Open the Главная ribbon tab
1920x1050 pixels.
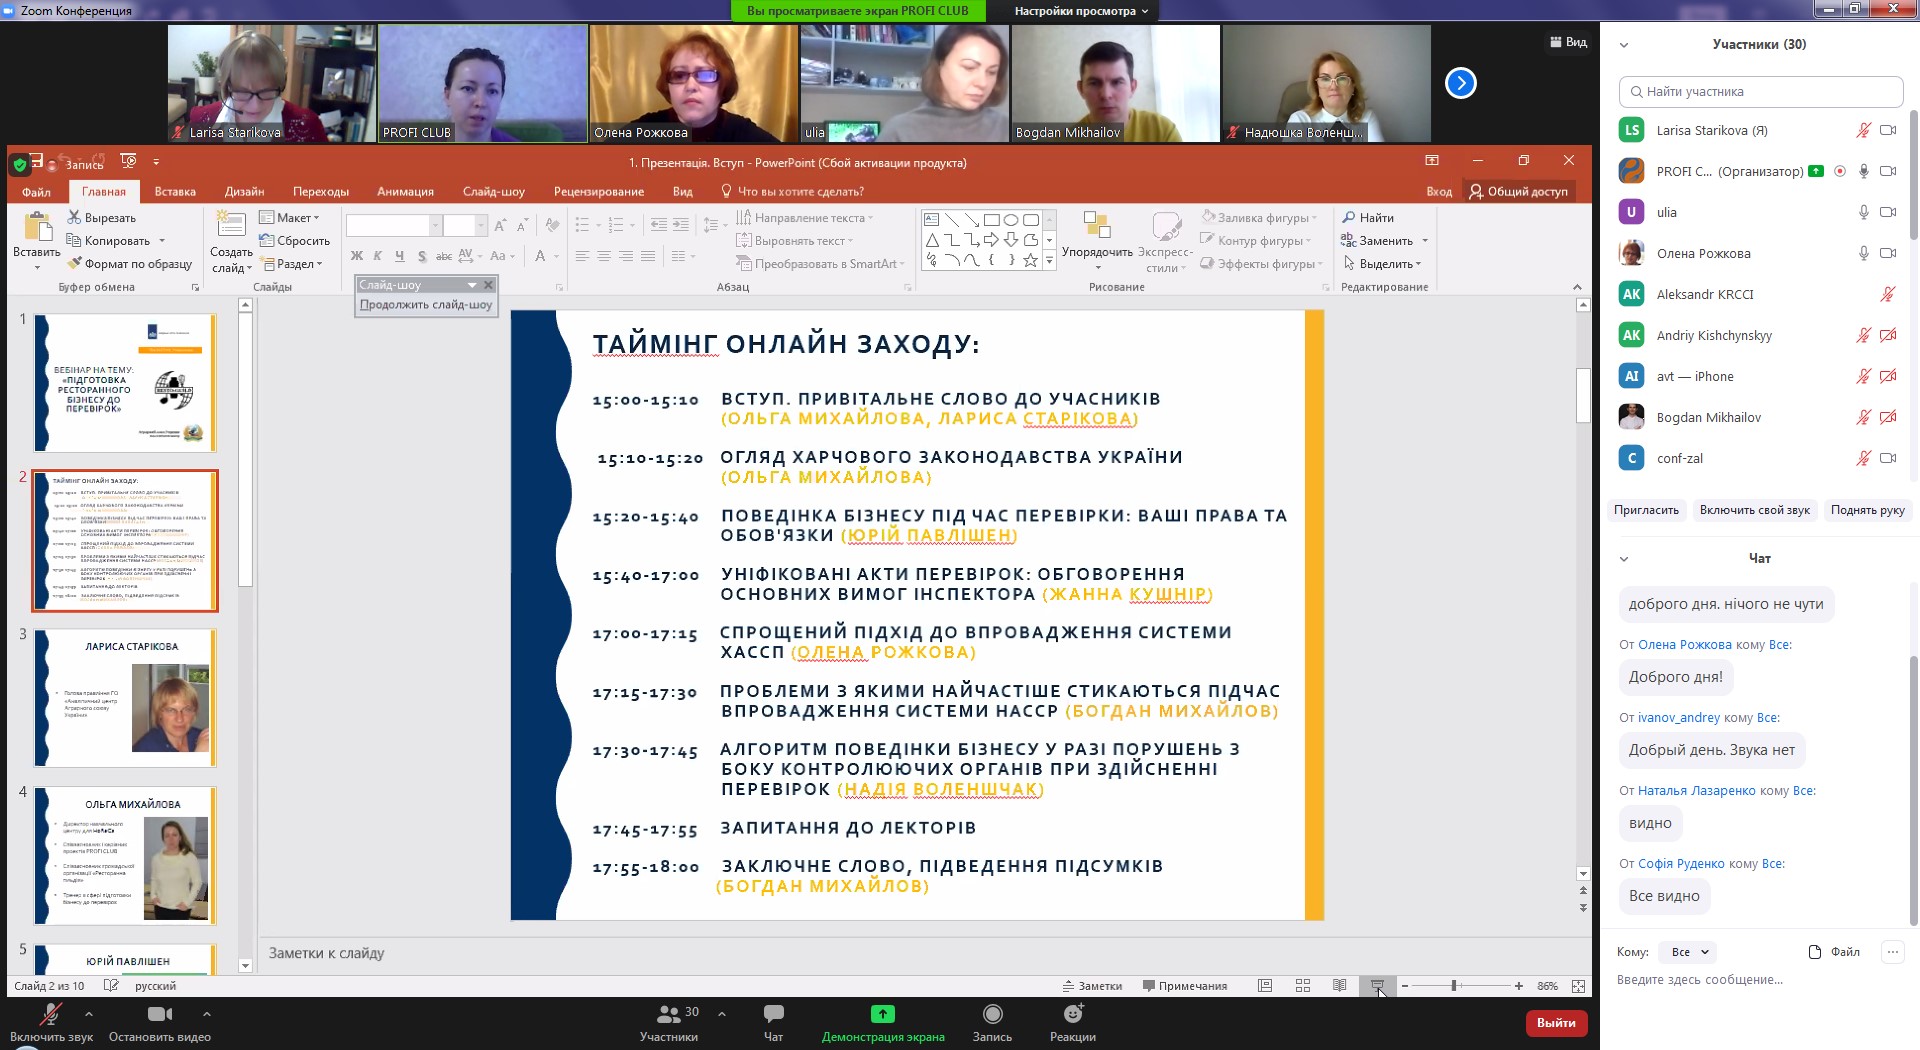tap(104, 191)
